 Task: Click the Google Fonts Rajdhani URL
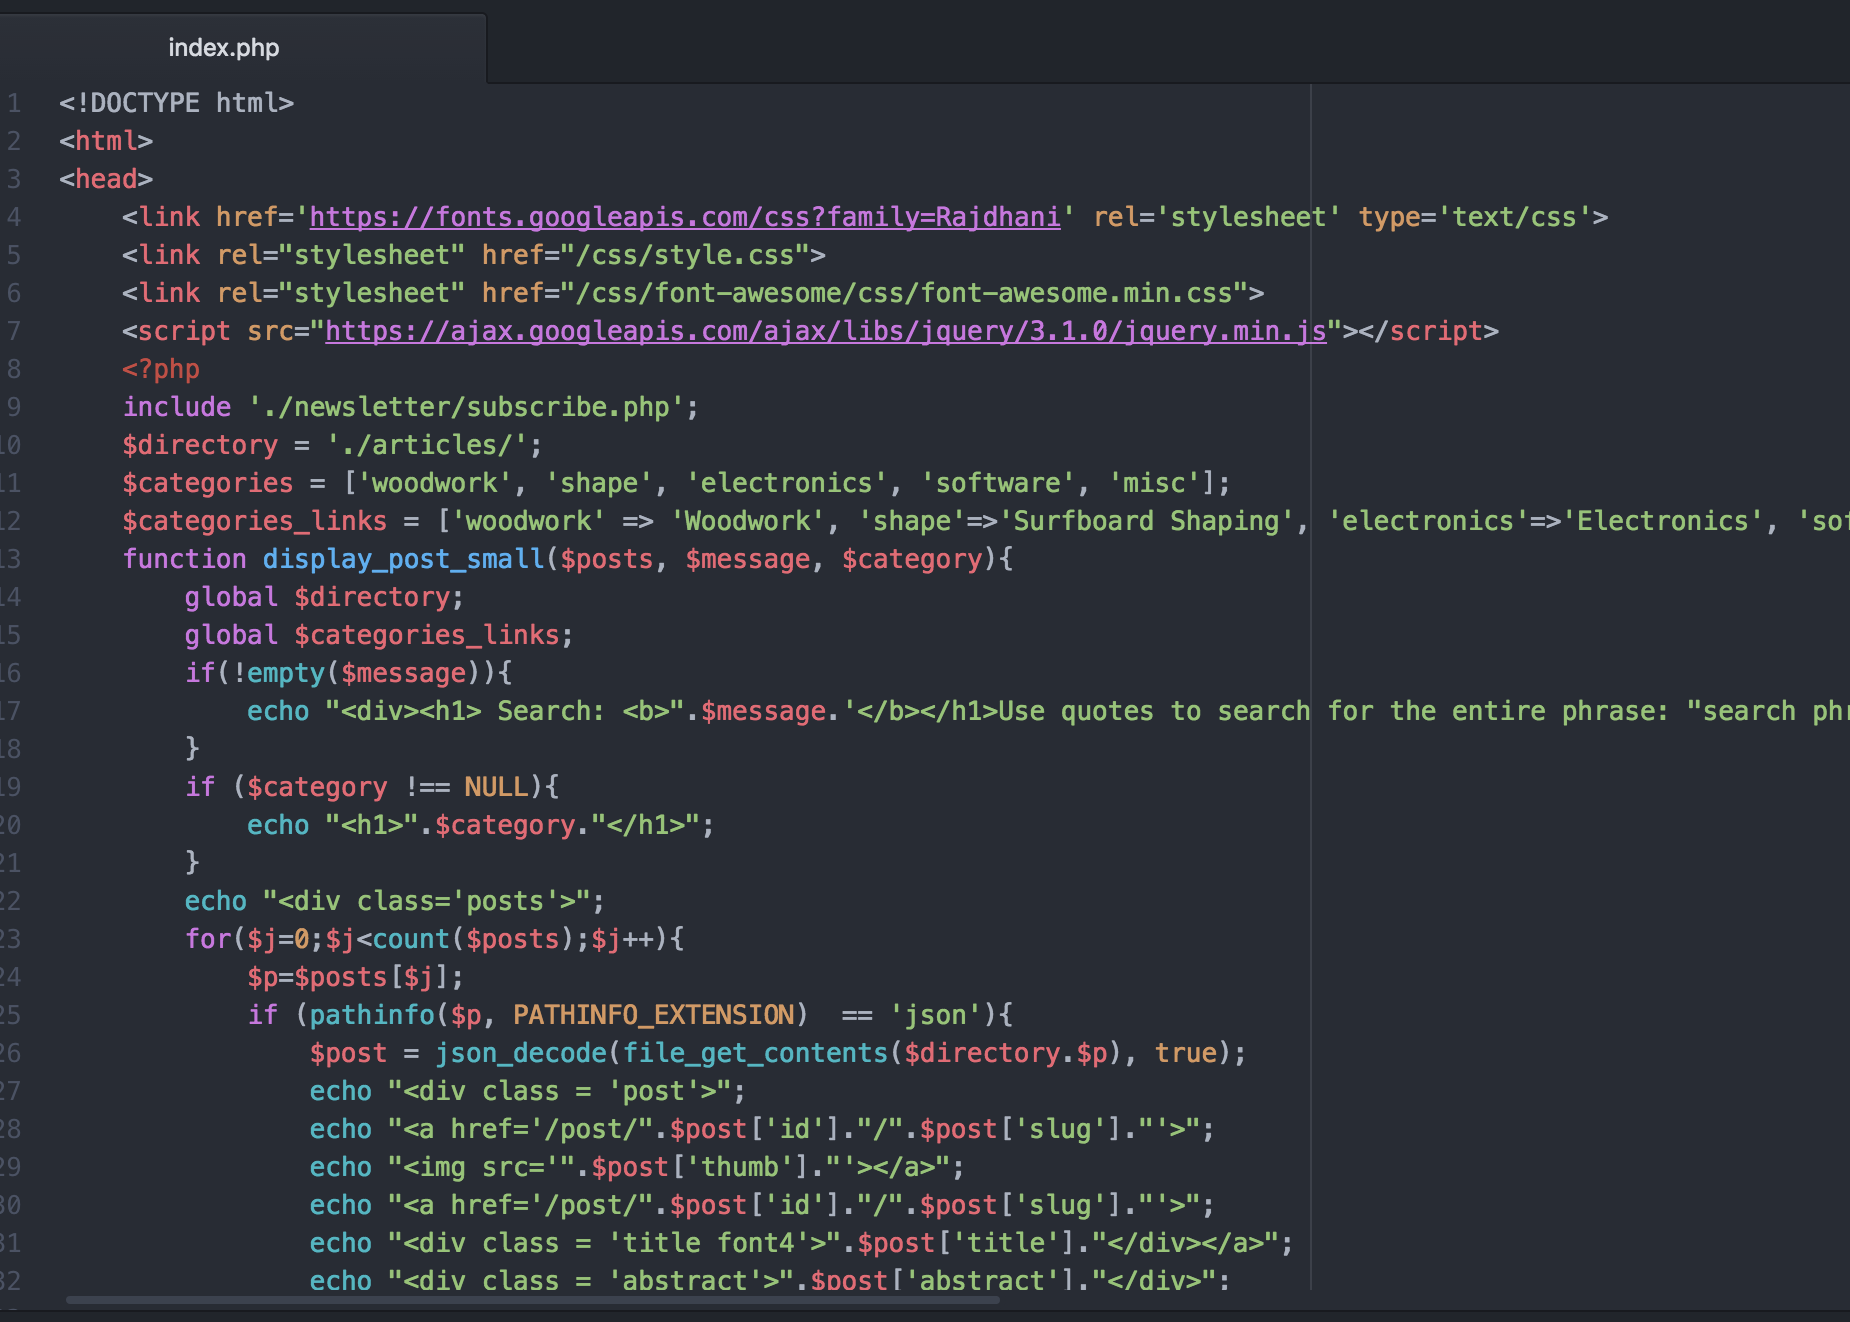coord(684,217)
